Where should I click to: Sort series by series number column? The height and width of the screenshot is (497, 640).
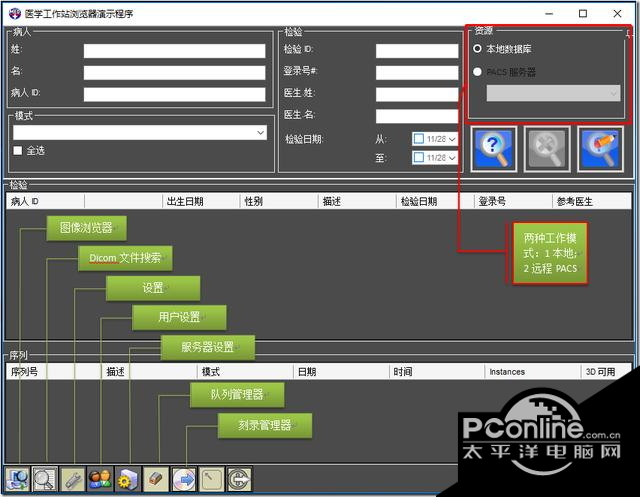click(x=53, y=372)
